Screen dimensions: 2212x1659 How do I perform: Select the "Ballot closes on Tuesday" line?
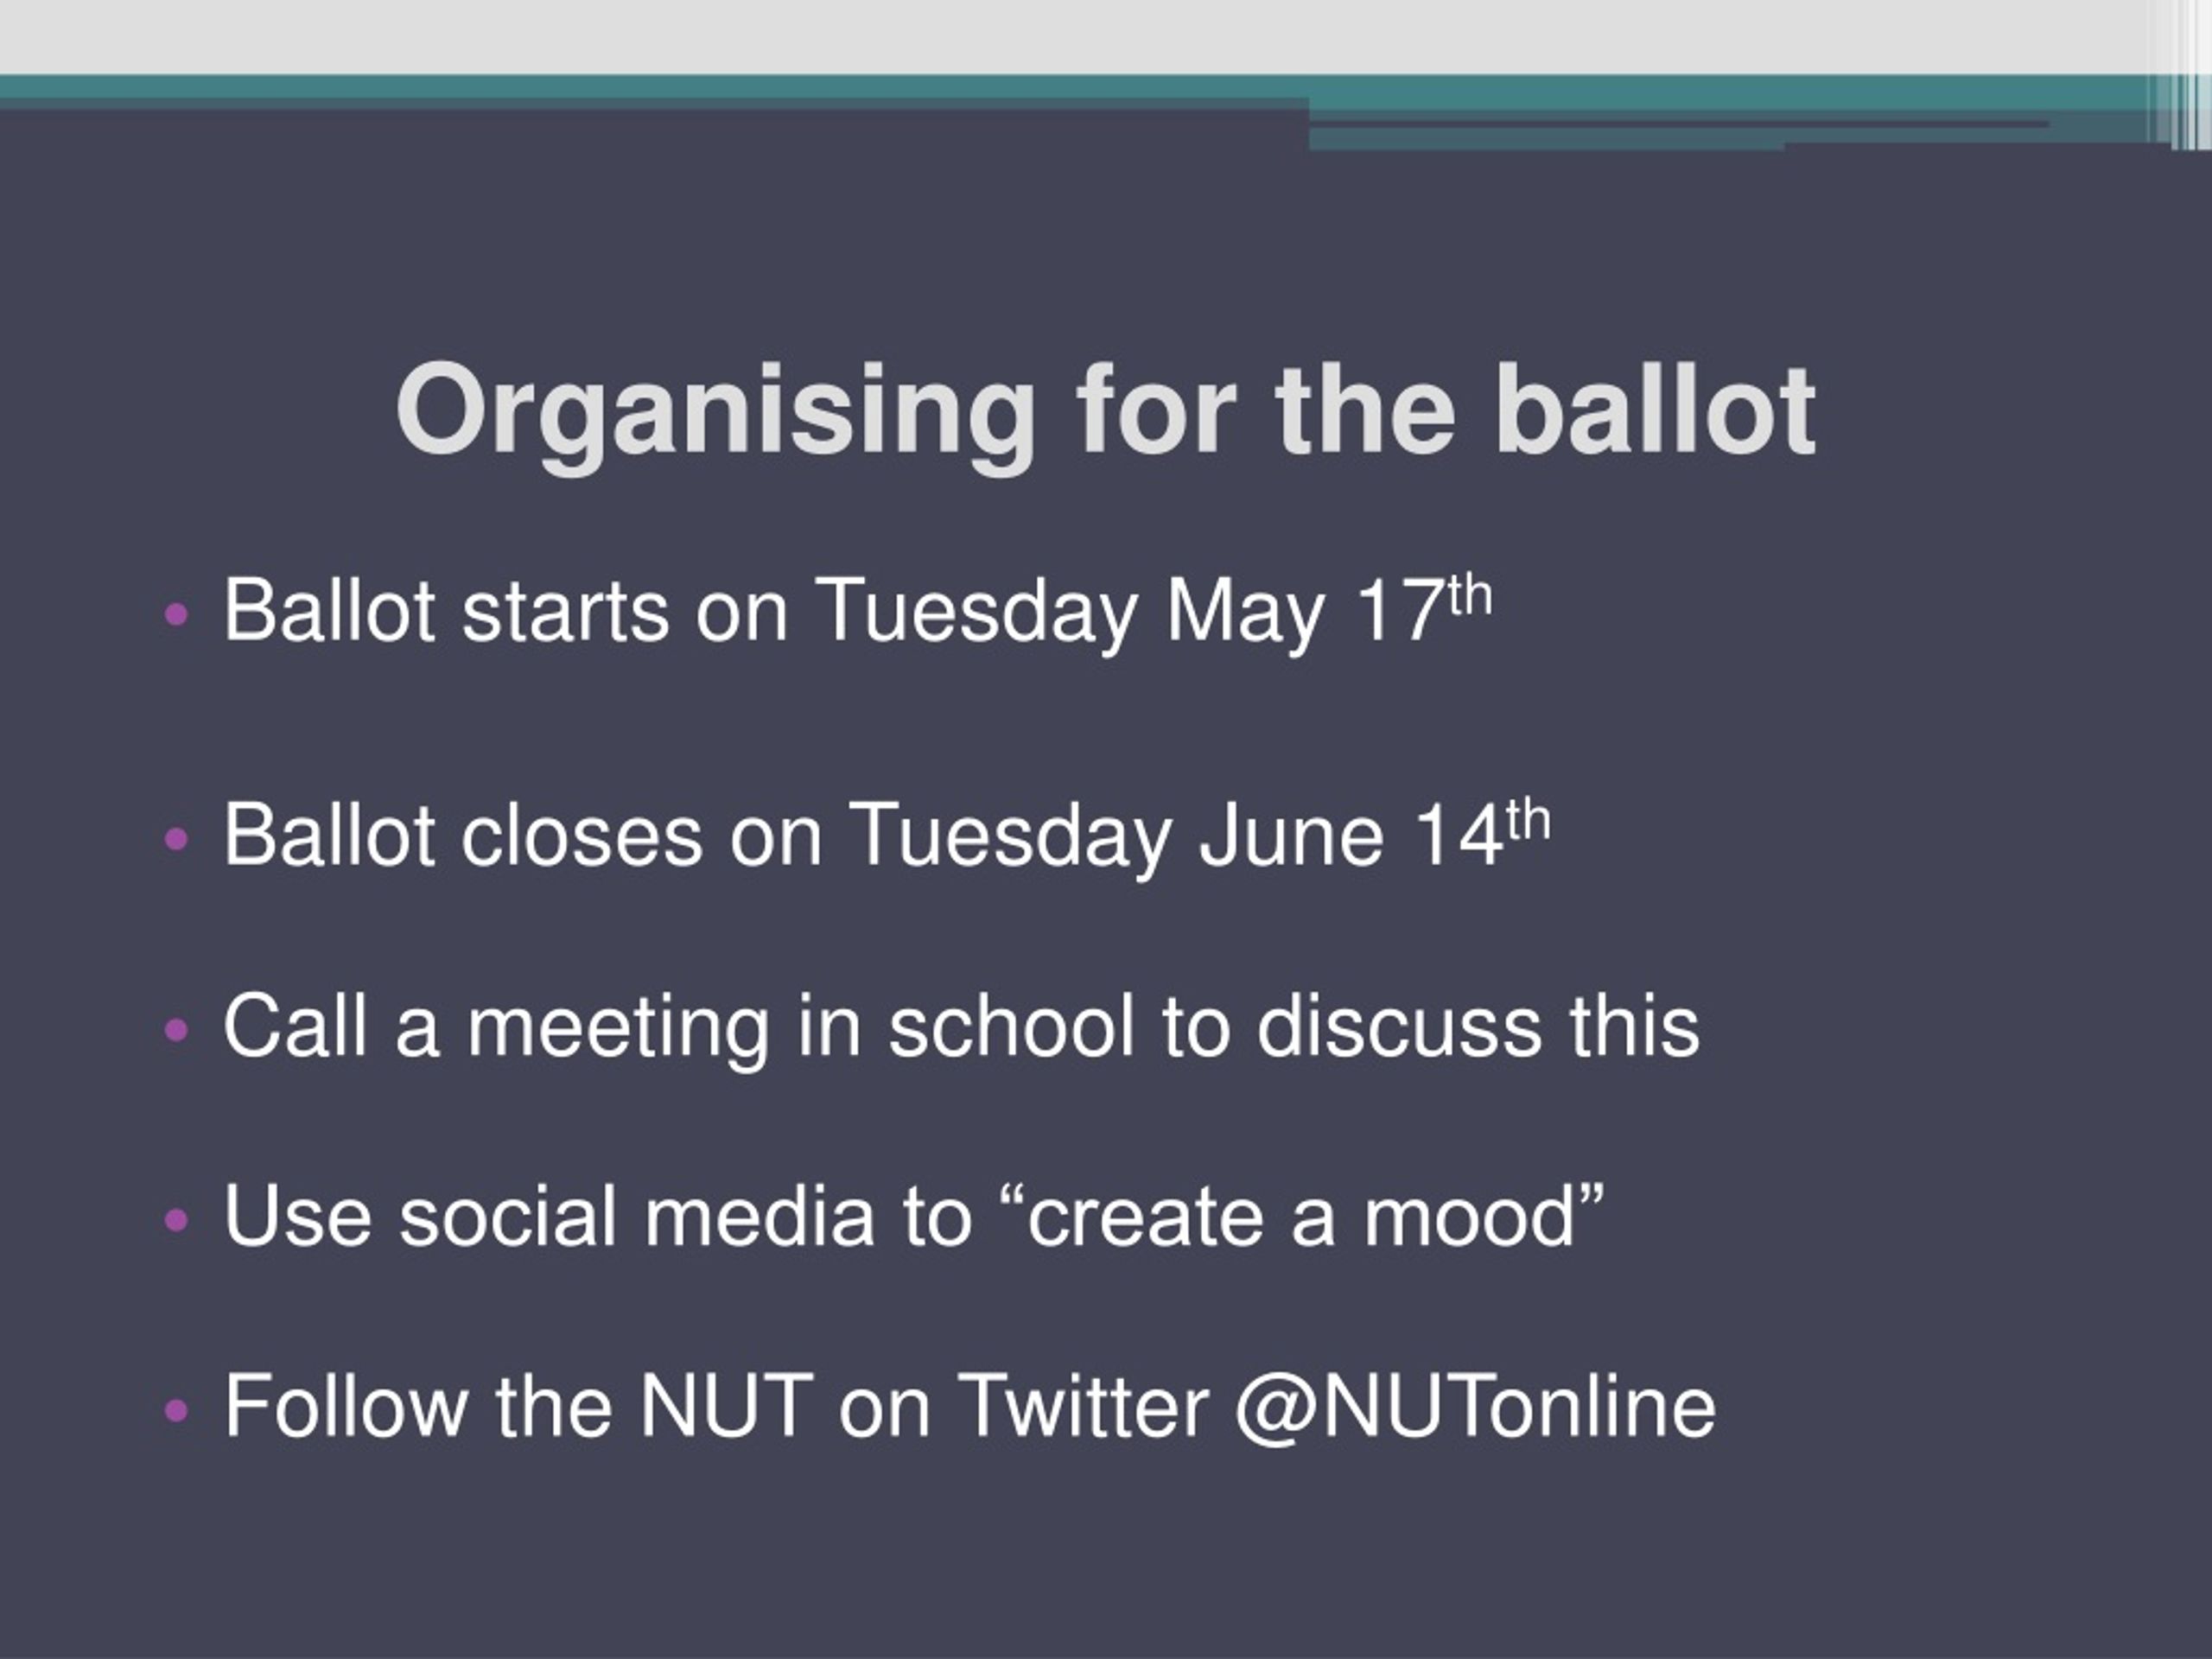tap(886, 836)
